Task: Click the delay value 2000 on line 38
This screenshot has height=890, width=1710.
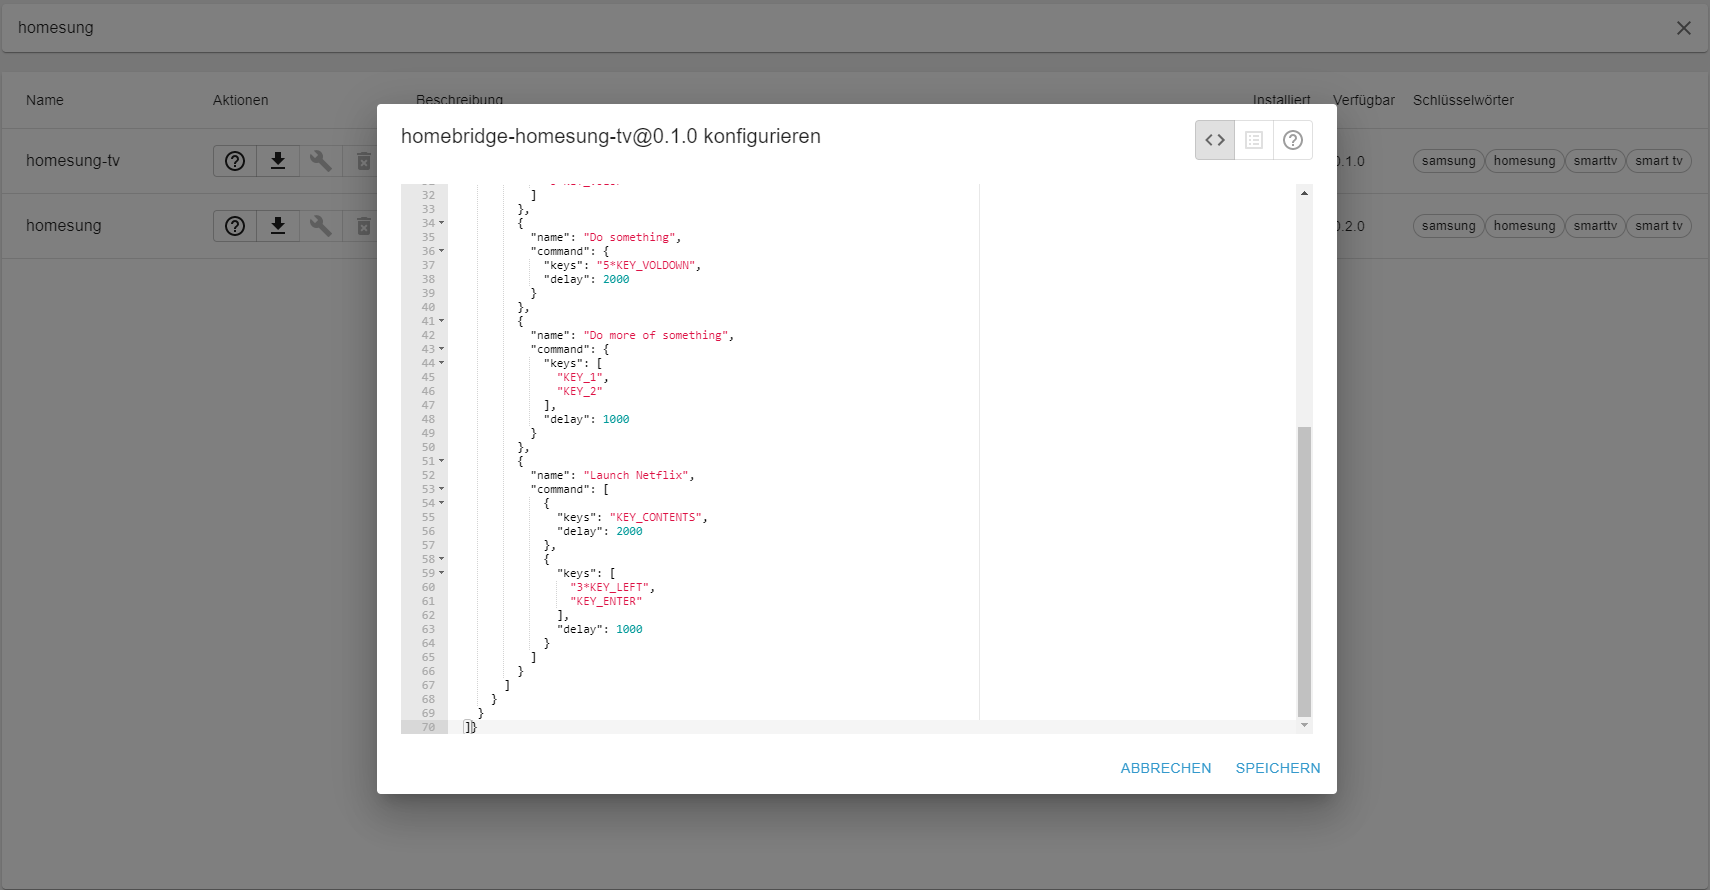Action: [x=616, y=280]
